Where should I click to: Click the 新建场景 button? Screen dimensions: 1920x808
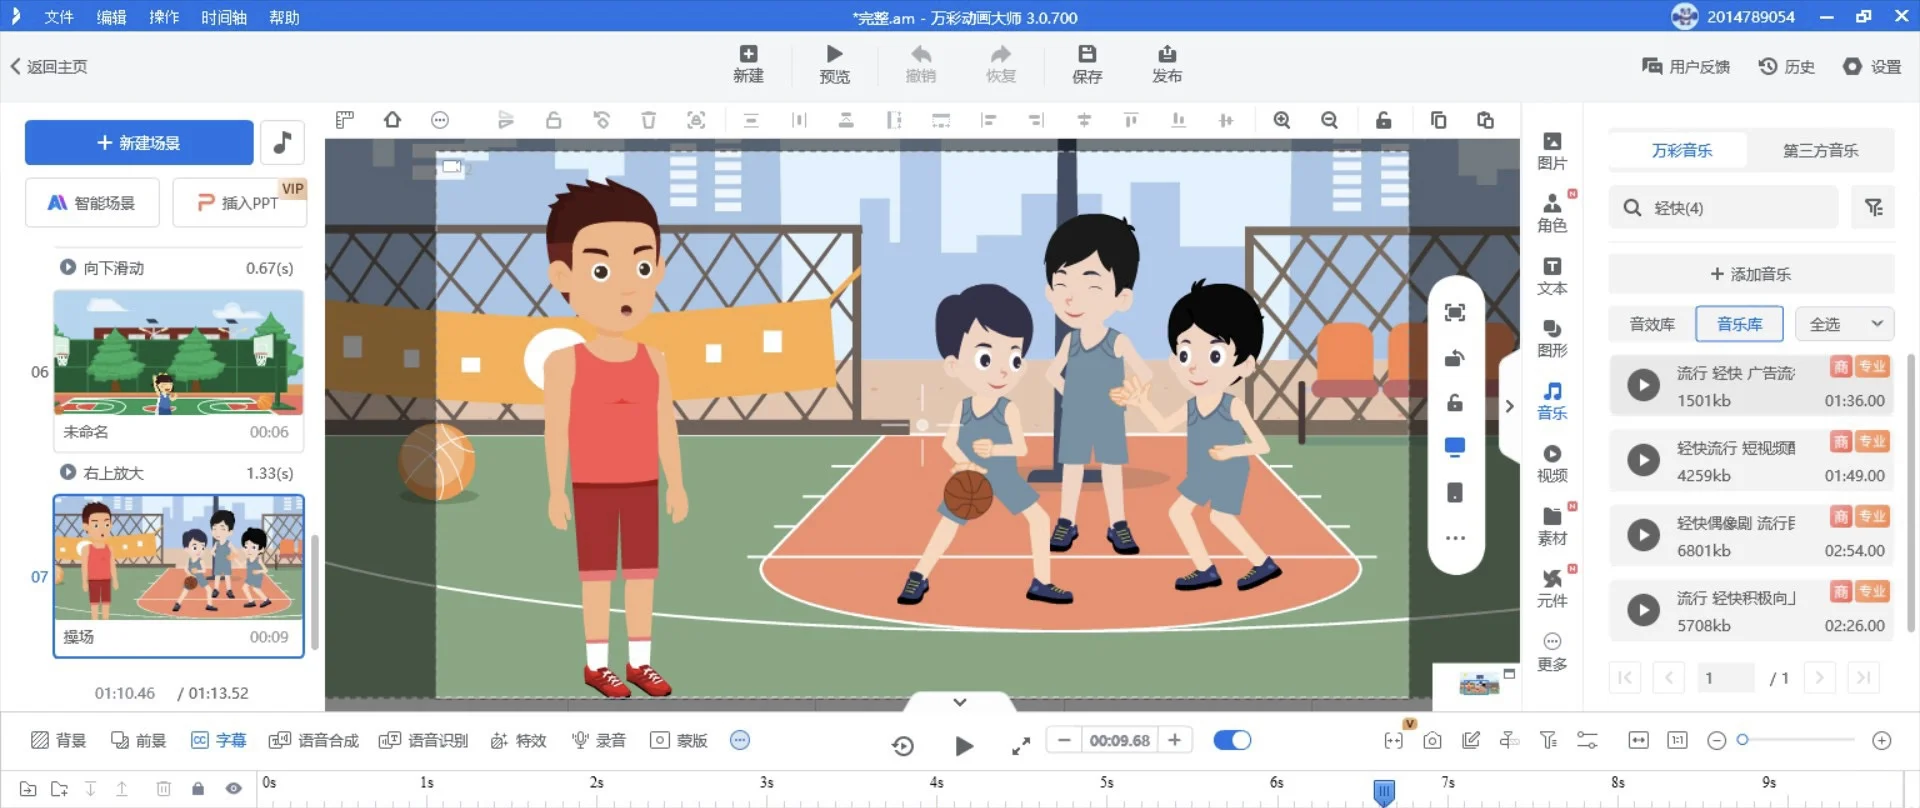pyautogui.click(x=139, y=142)
